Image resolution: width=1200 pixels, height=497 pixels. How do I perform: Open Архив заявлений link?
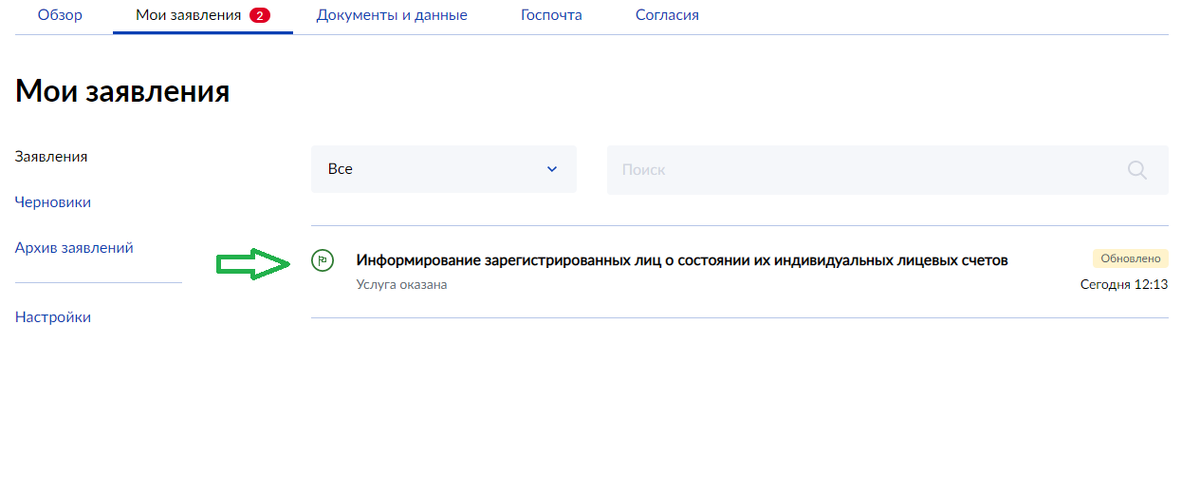click(74, 248)
